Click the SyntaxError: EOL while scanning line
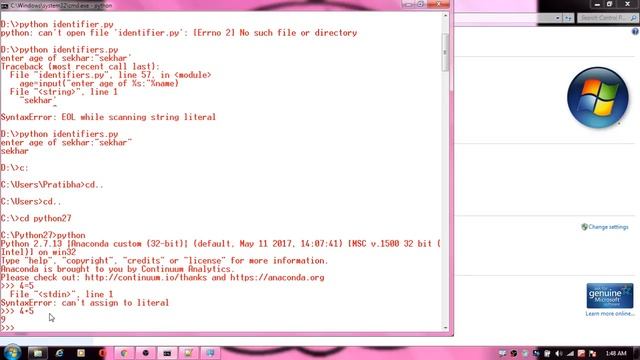Image resolution: width=640 pixels, height=360 pixels. pos(108,117)
